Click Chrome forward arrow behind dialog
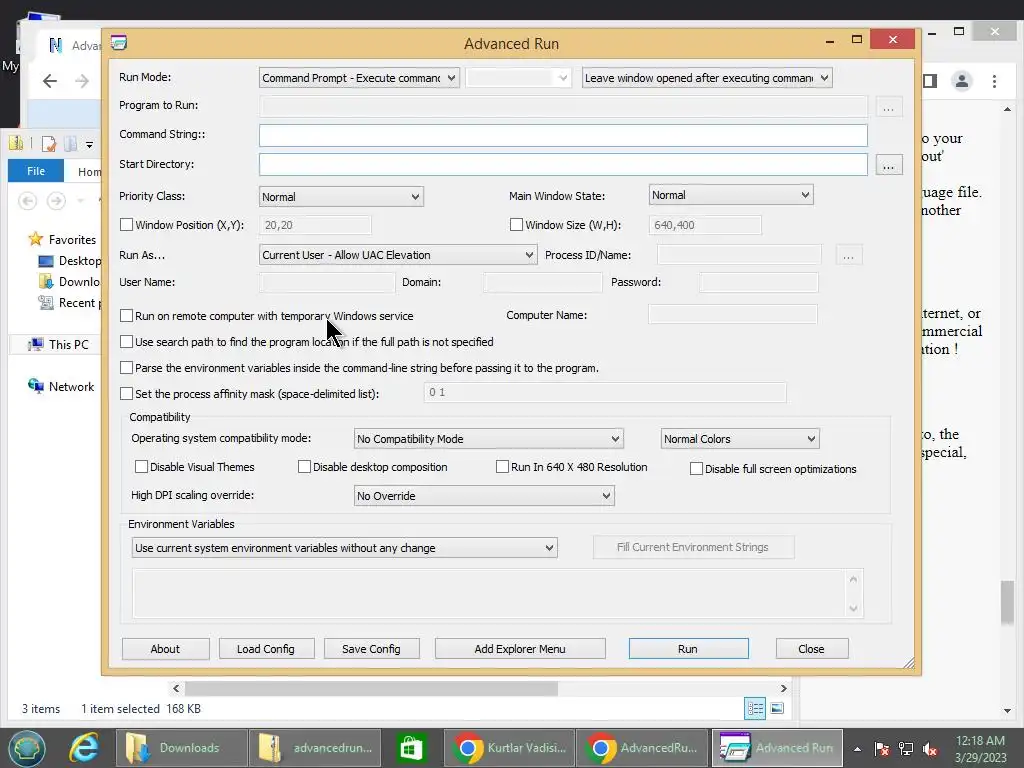1024x768 pixels. pos(82,81)
